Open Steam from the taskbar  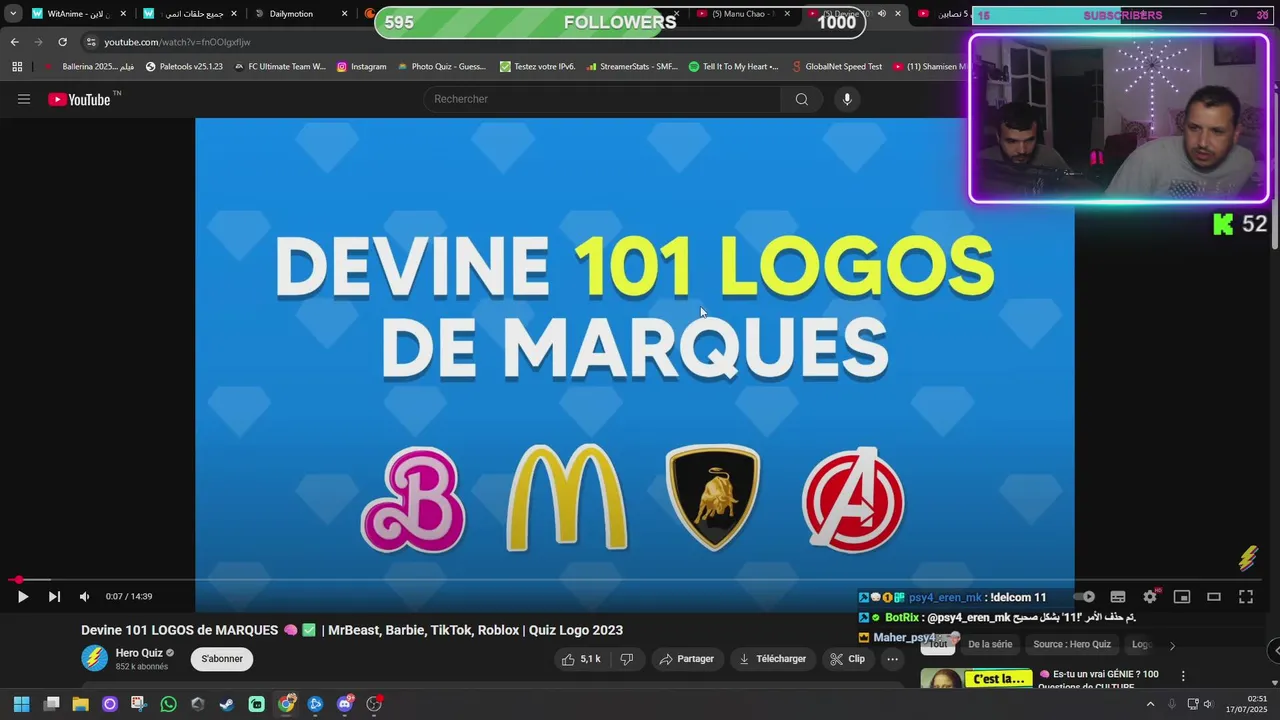pos(227,704)
